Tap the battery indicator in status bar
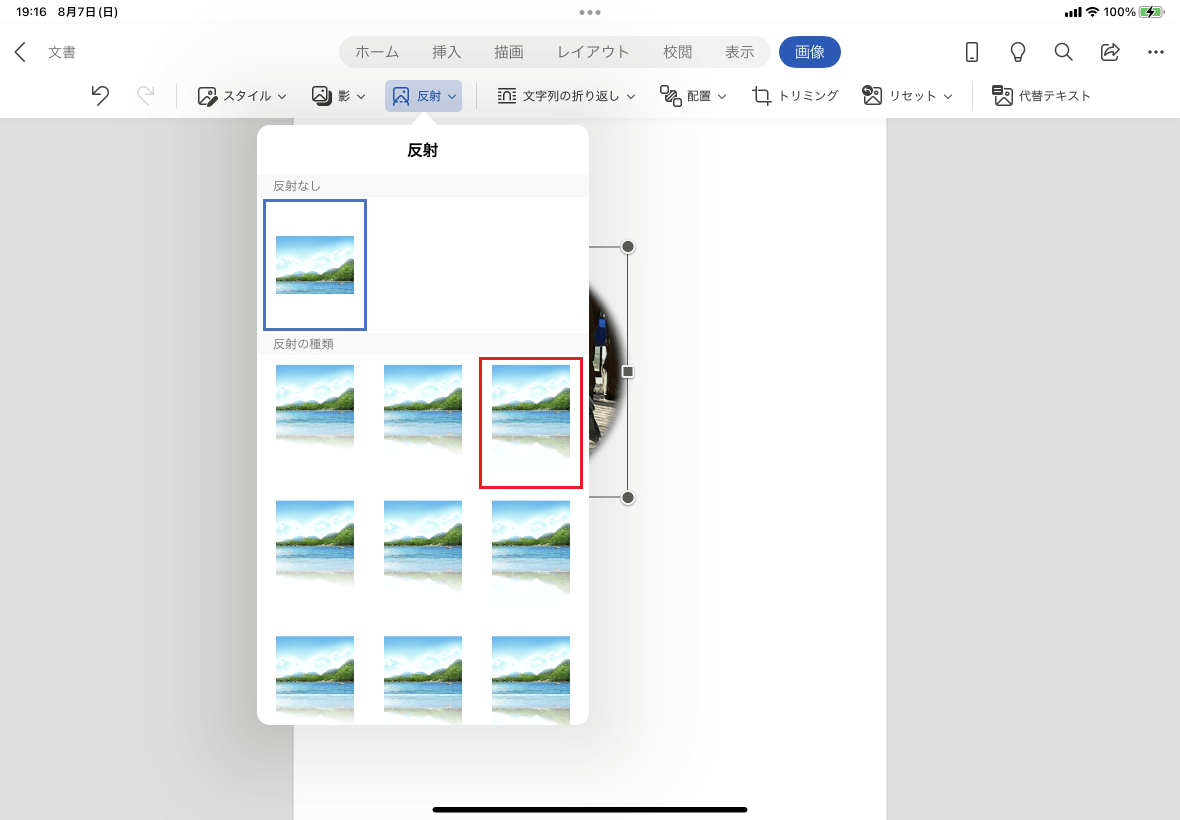 [1151, 12]
